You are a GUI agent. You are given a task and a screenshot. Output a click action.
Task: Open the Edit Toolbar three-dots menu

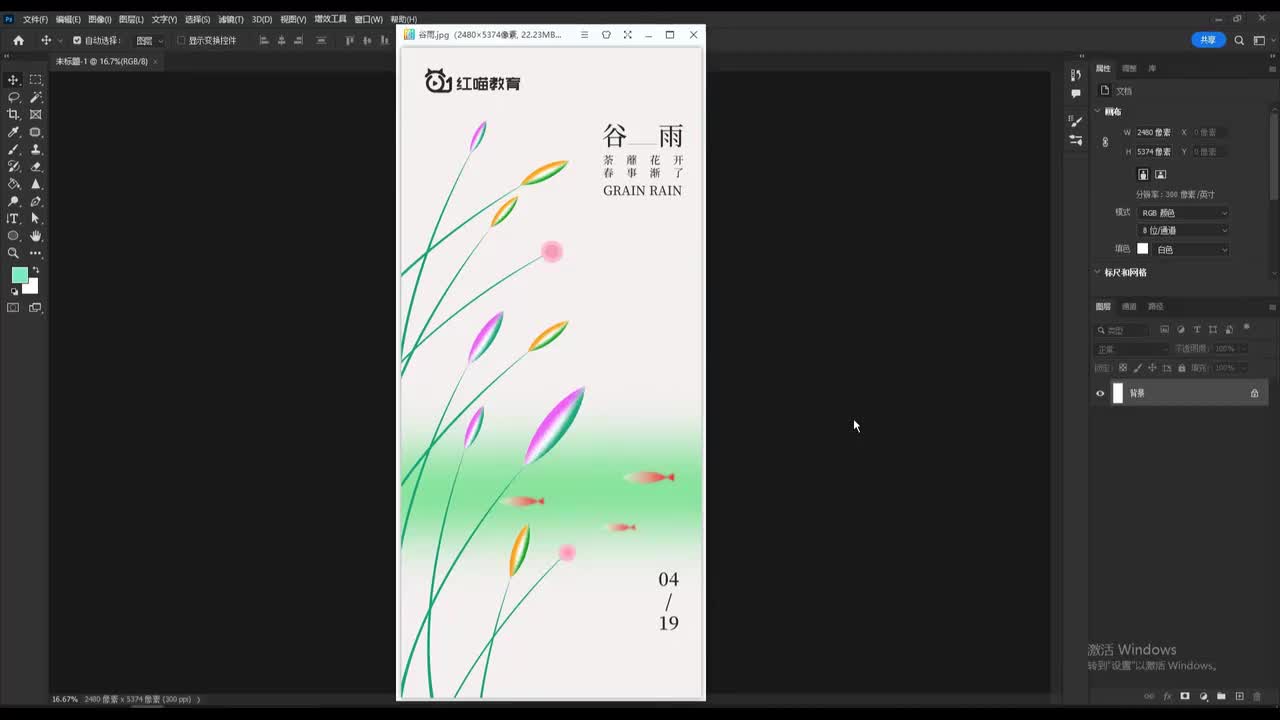point(35,253)
